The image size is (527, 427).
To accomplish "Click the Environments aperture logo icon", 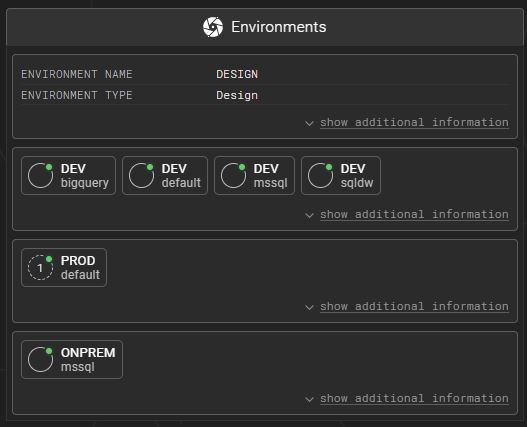I will [x=213, y=27].
